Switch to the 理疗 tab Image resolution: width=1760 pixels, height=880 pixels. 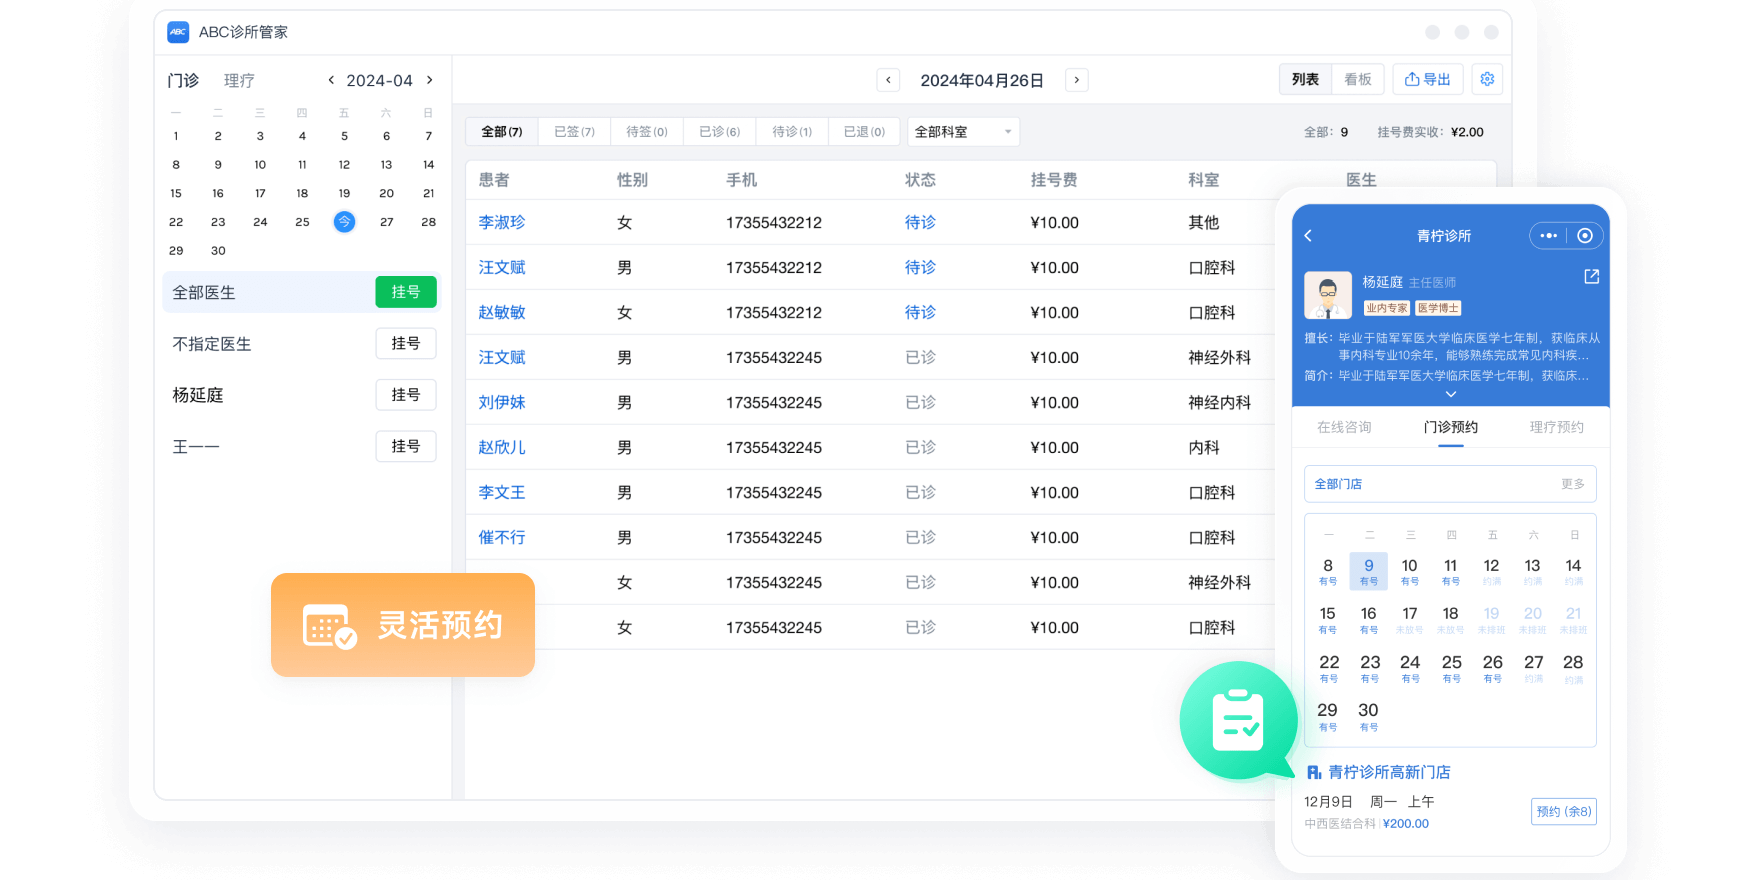point(239,80)
